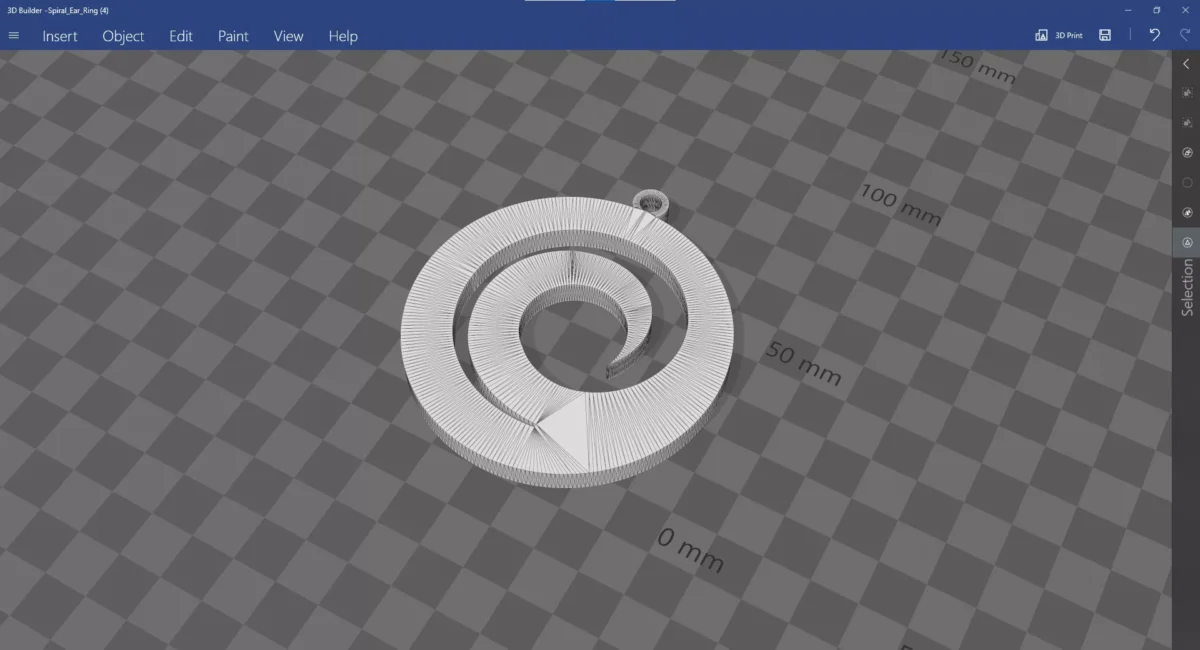The width and height of the screenshot is (1200, 650).
Task: Undo the last action
Action: [x=1155, y=35]
